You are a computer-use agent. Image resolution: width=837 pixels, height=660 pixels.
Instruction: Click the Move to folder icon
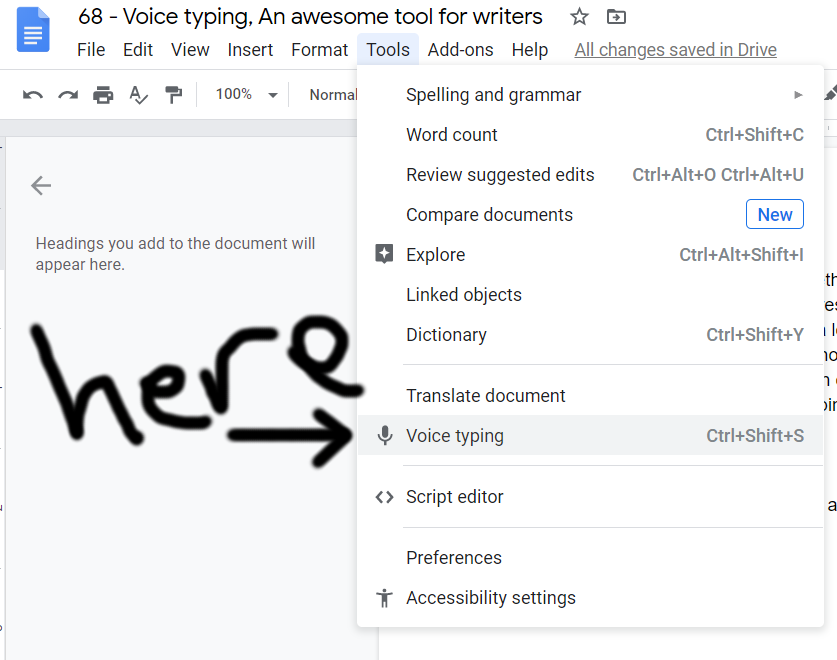click(x=617, y=17)
